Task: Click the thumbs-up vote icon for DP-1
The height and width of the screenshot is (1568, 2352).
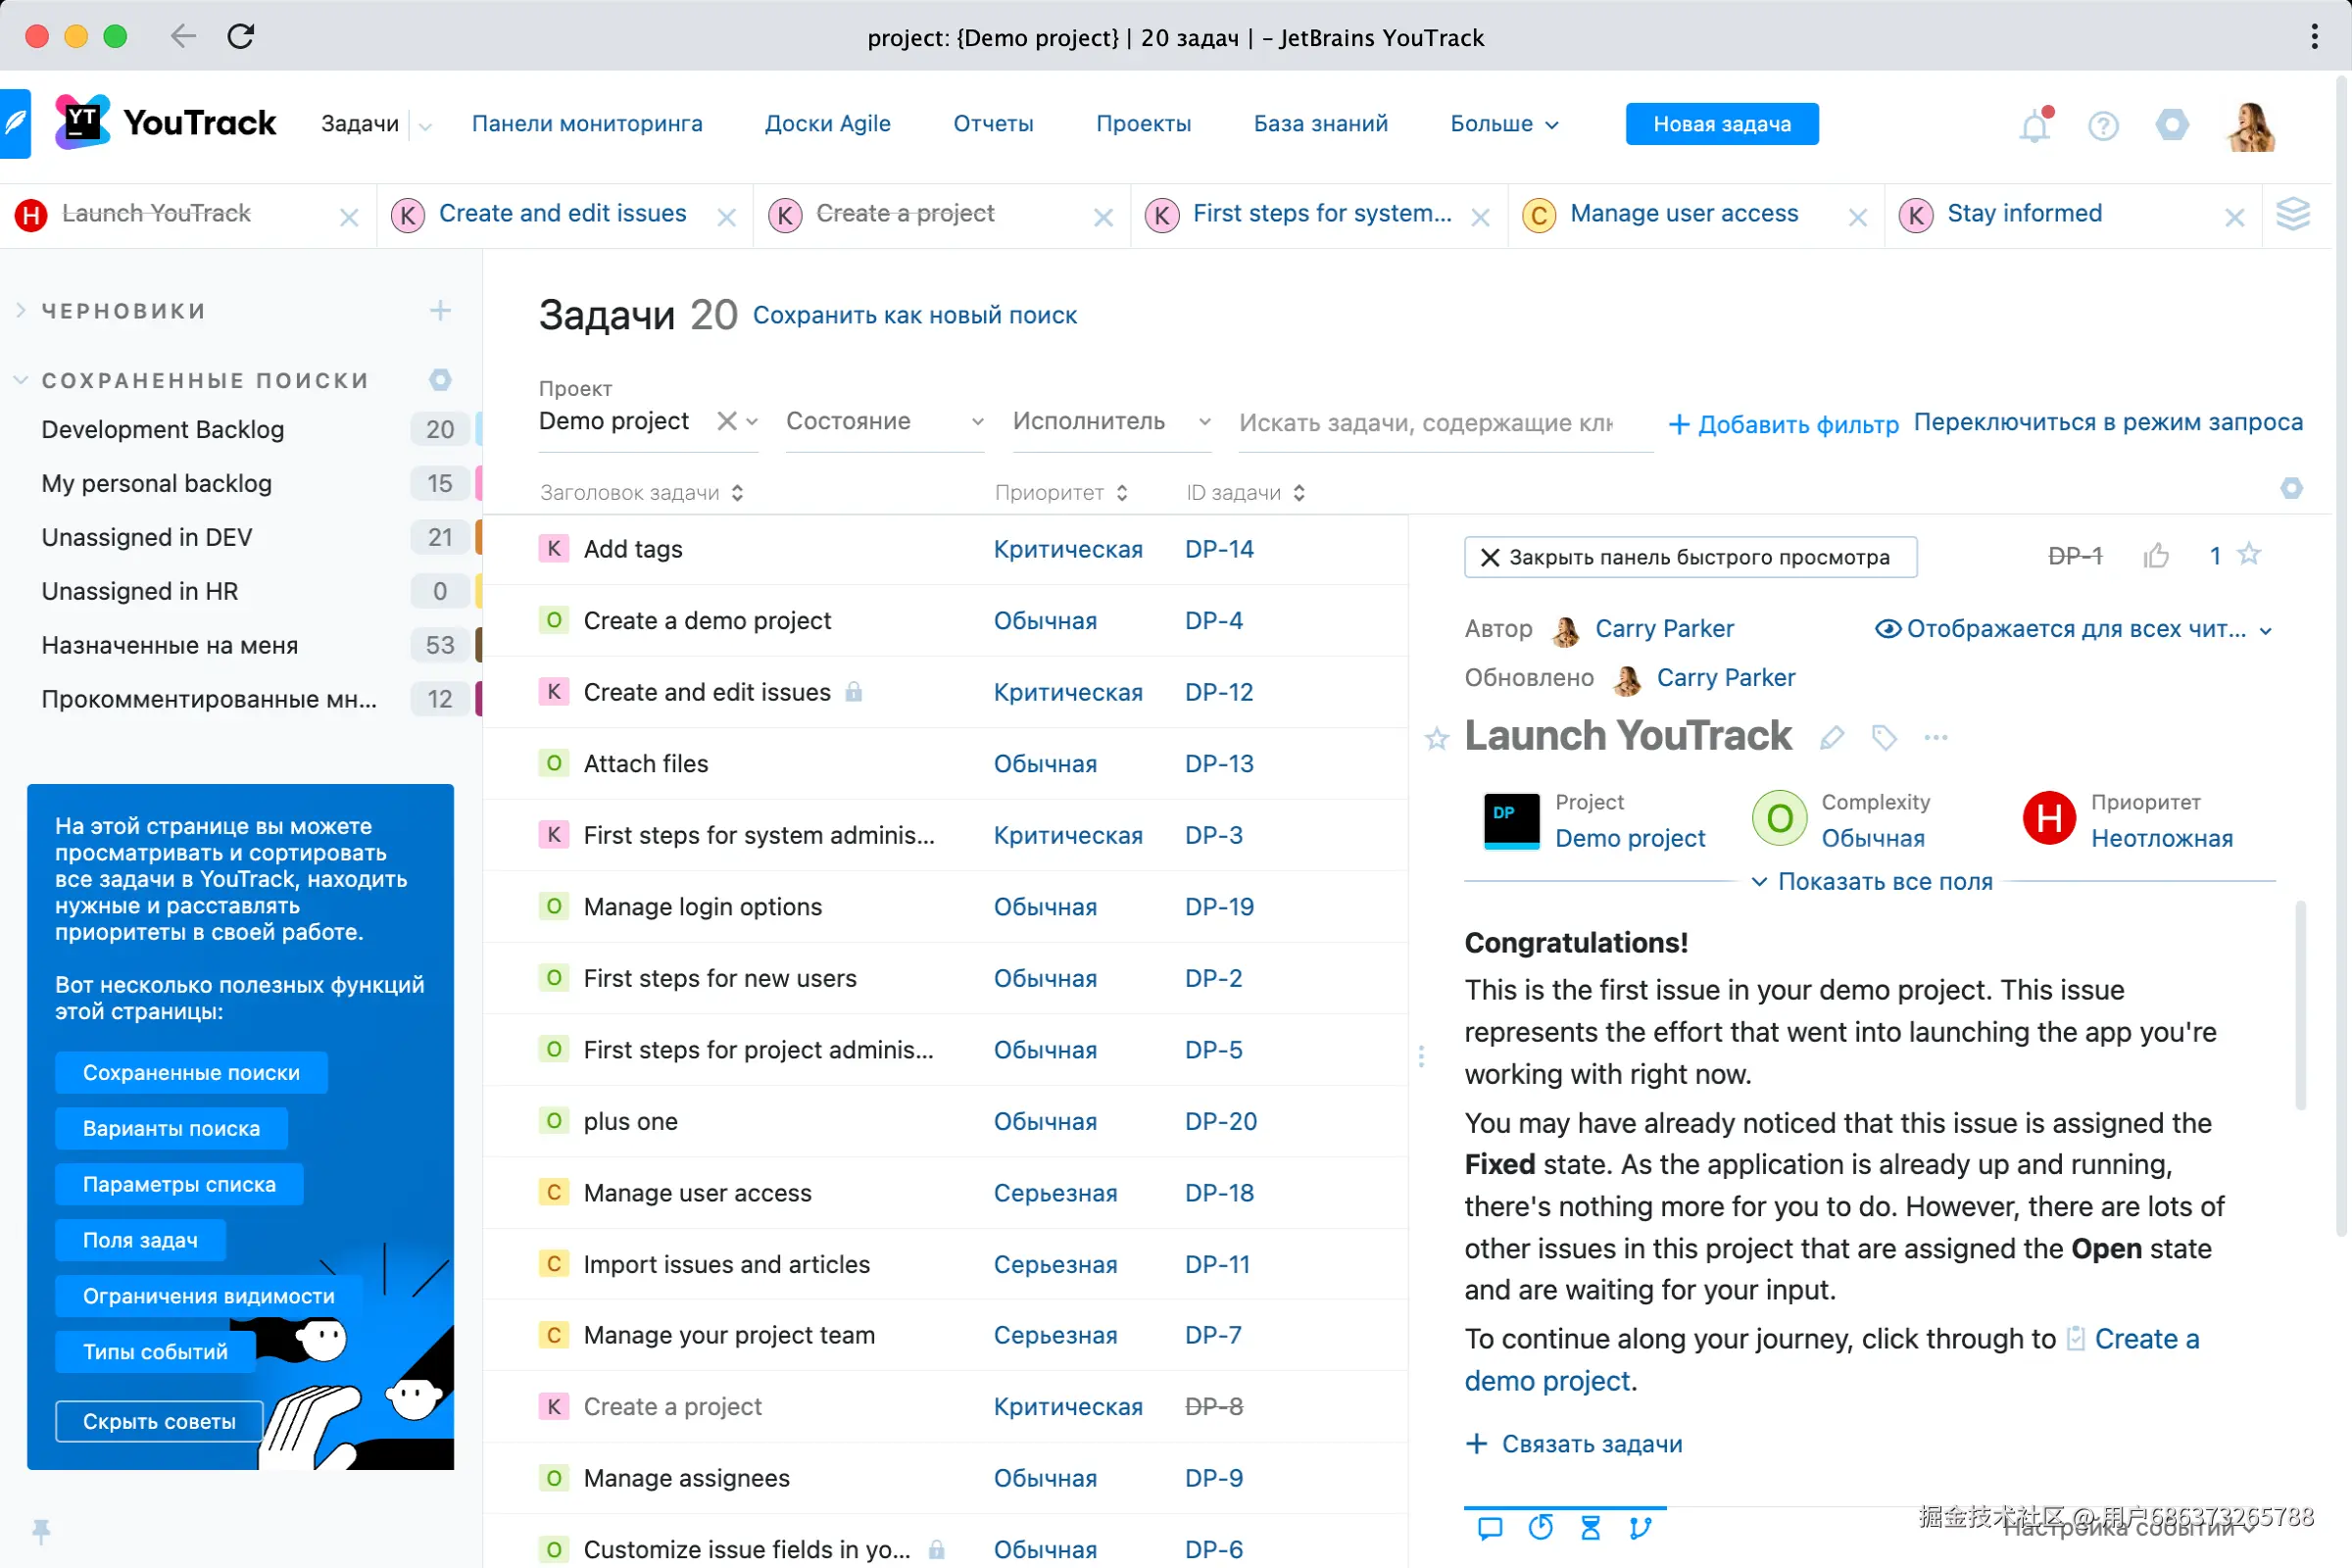Action: pyautogui.click(x=2156, y=555)
